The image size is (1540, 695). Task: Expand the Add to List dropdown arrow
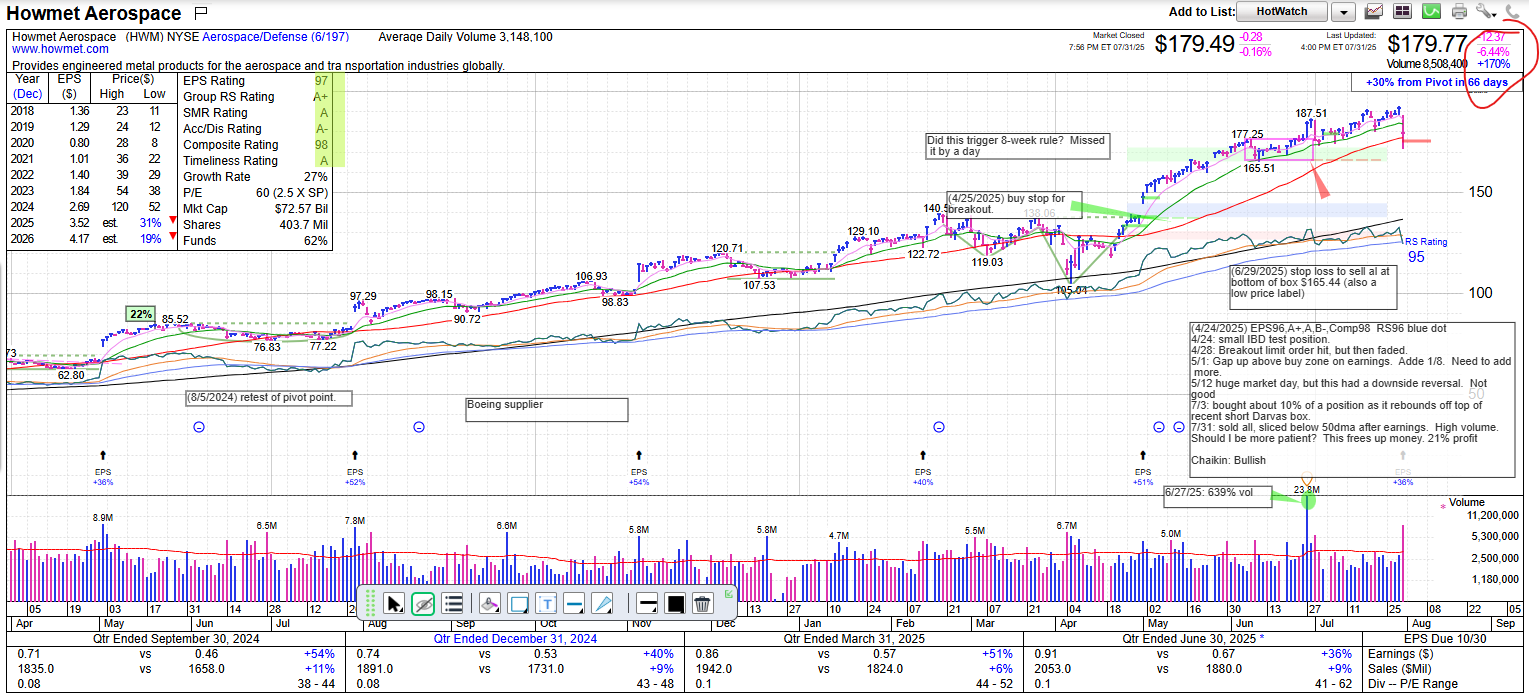pyautogui.click(x=1344, y=12)
